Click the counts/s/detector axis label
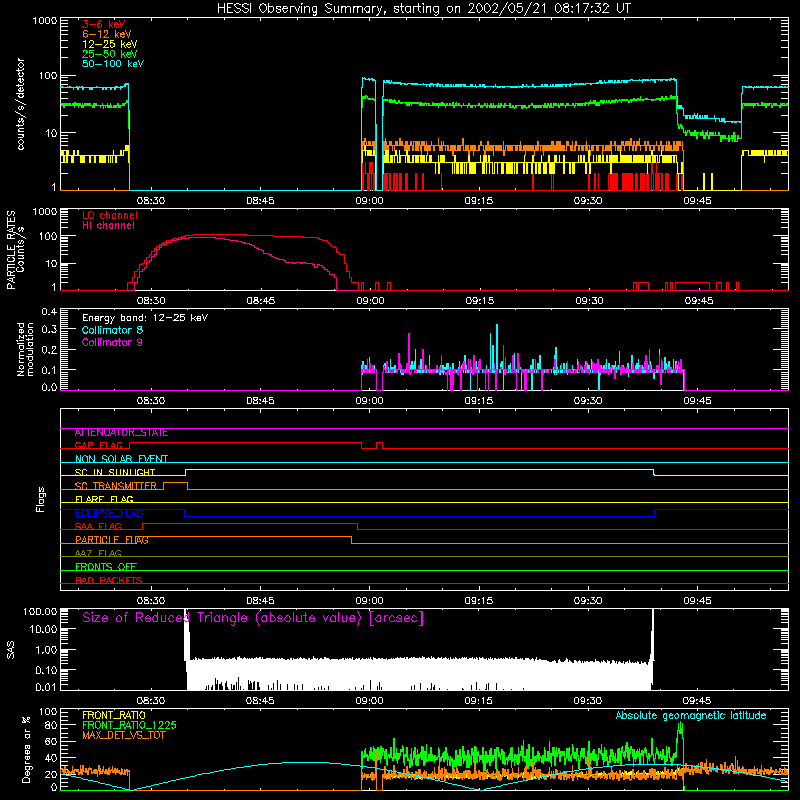Screen dimensions: 800x800 coord(21,104)
